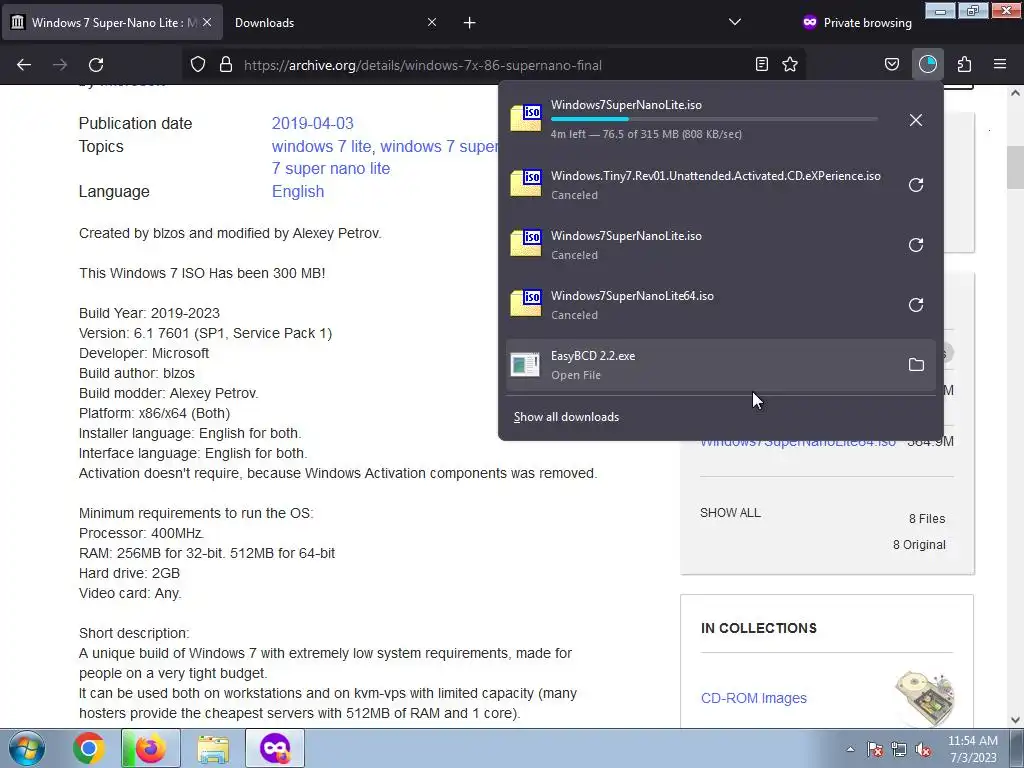Click the forward navigation arrow
The height and width of the screenshot is (768, 1024).
(x=60, y=65)
